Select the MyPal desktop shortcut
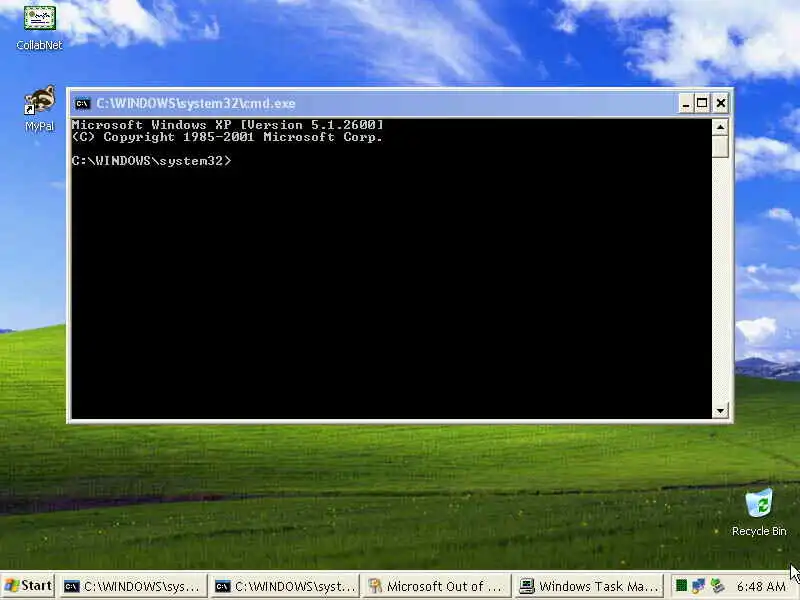This screenshot has height=600, width=800. tap(39, 109)
